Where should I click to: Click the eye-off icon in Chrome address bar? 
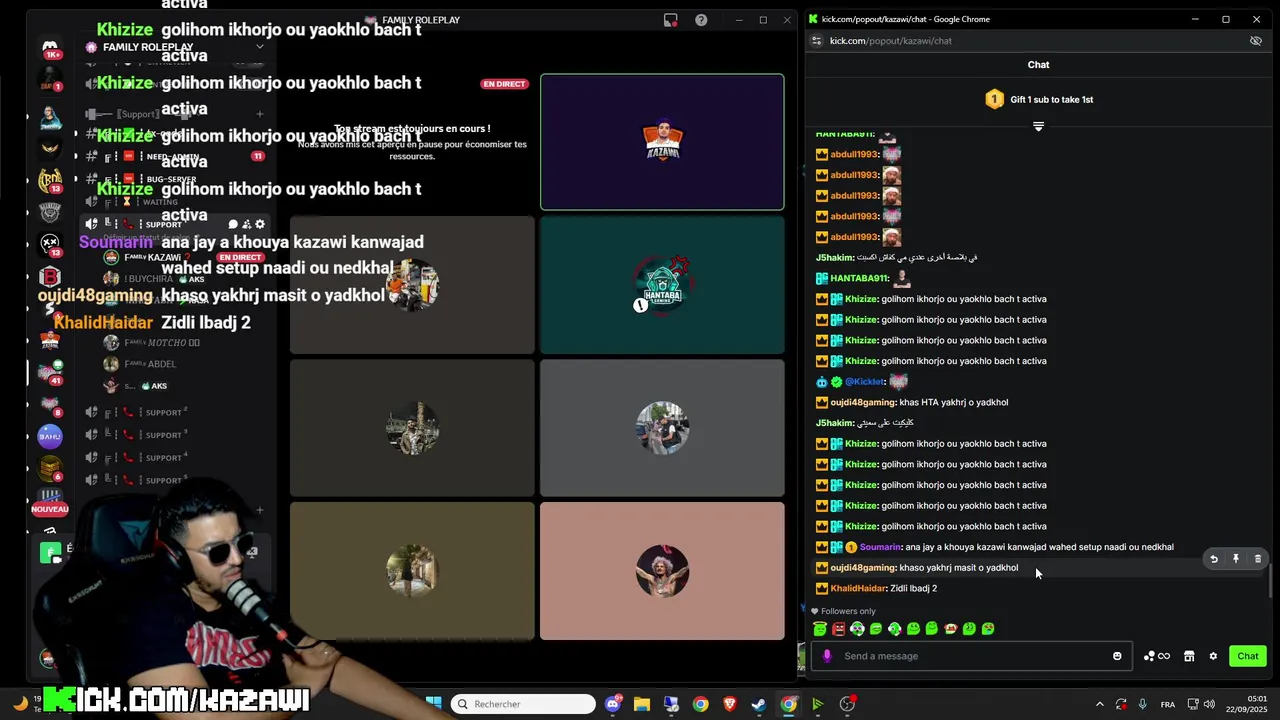pos(1256,41)
